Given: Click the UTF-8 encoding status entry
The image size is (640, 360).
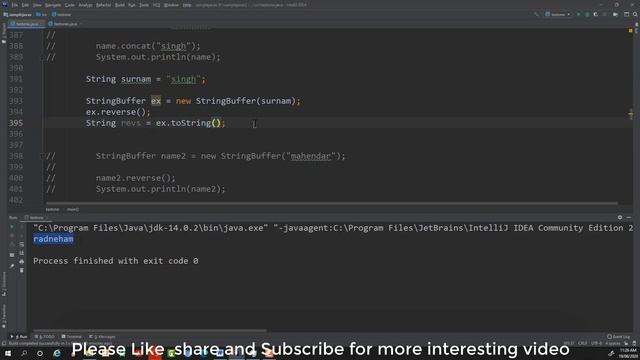Looking at the screenshot, I should [596, 343].
